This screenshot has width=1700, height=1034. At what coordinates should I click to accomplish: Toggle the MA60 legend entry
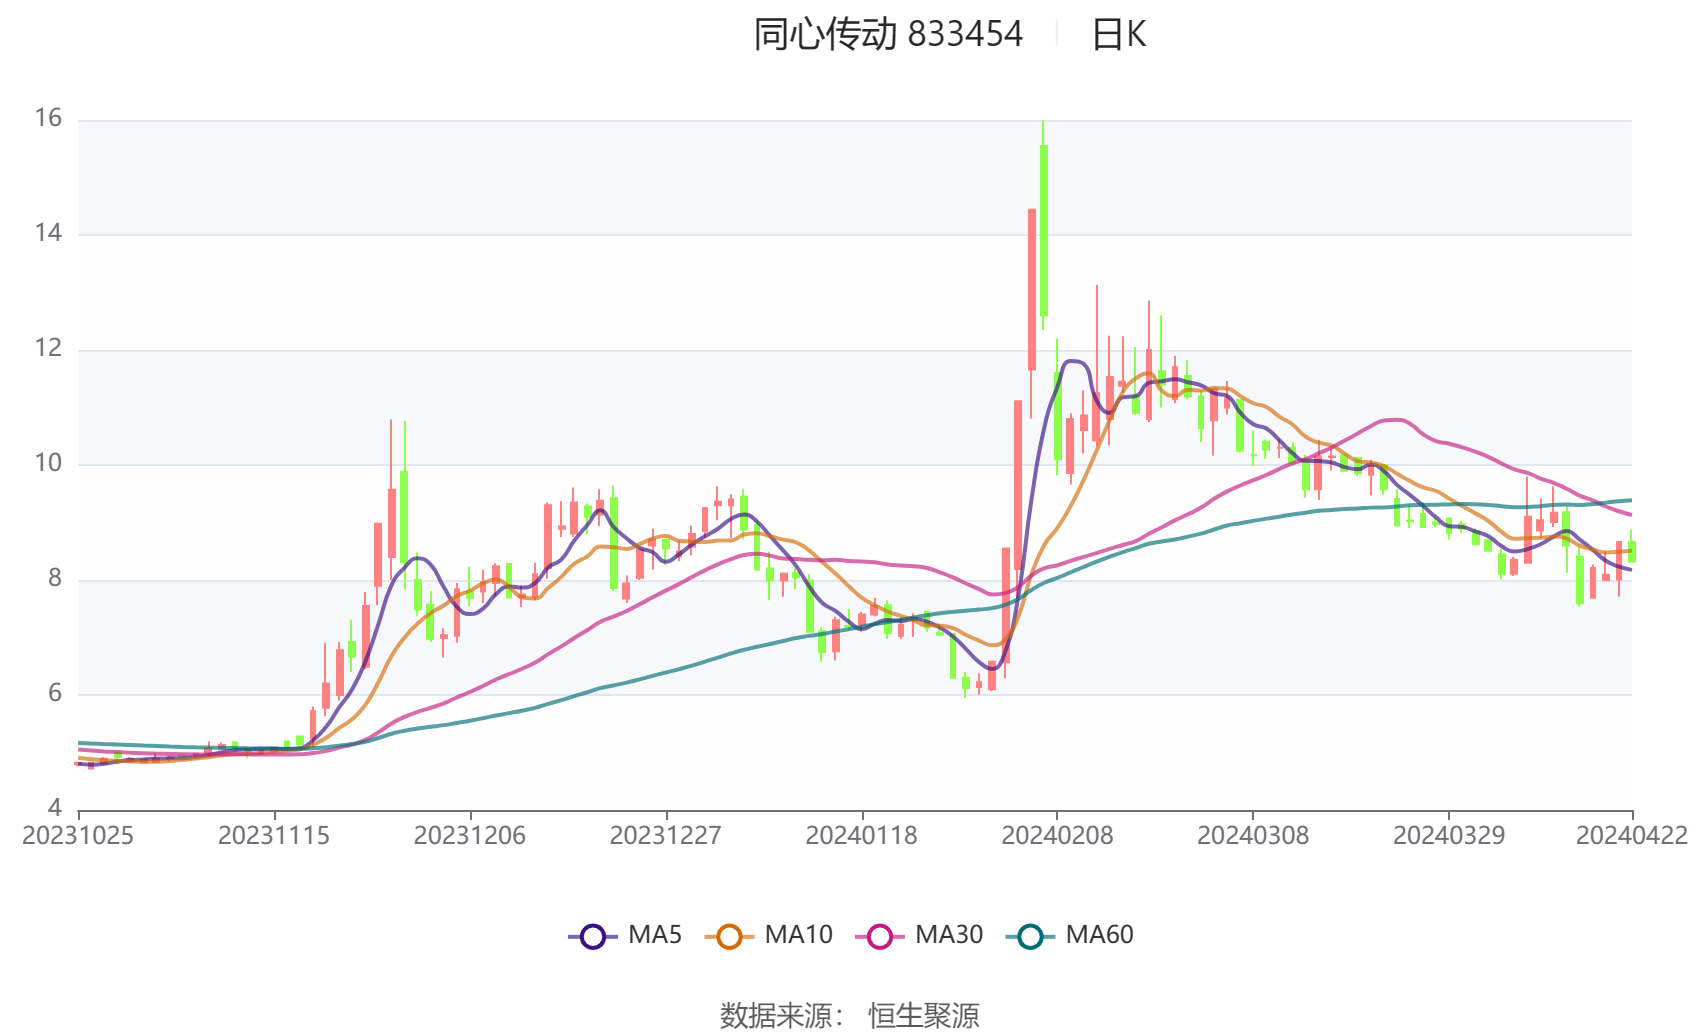[1069, 935]
